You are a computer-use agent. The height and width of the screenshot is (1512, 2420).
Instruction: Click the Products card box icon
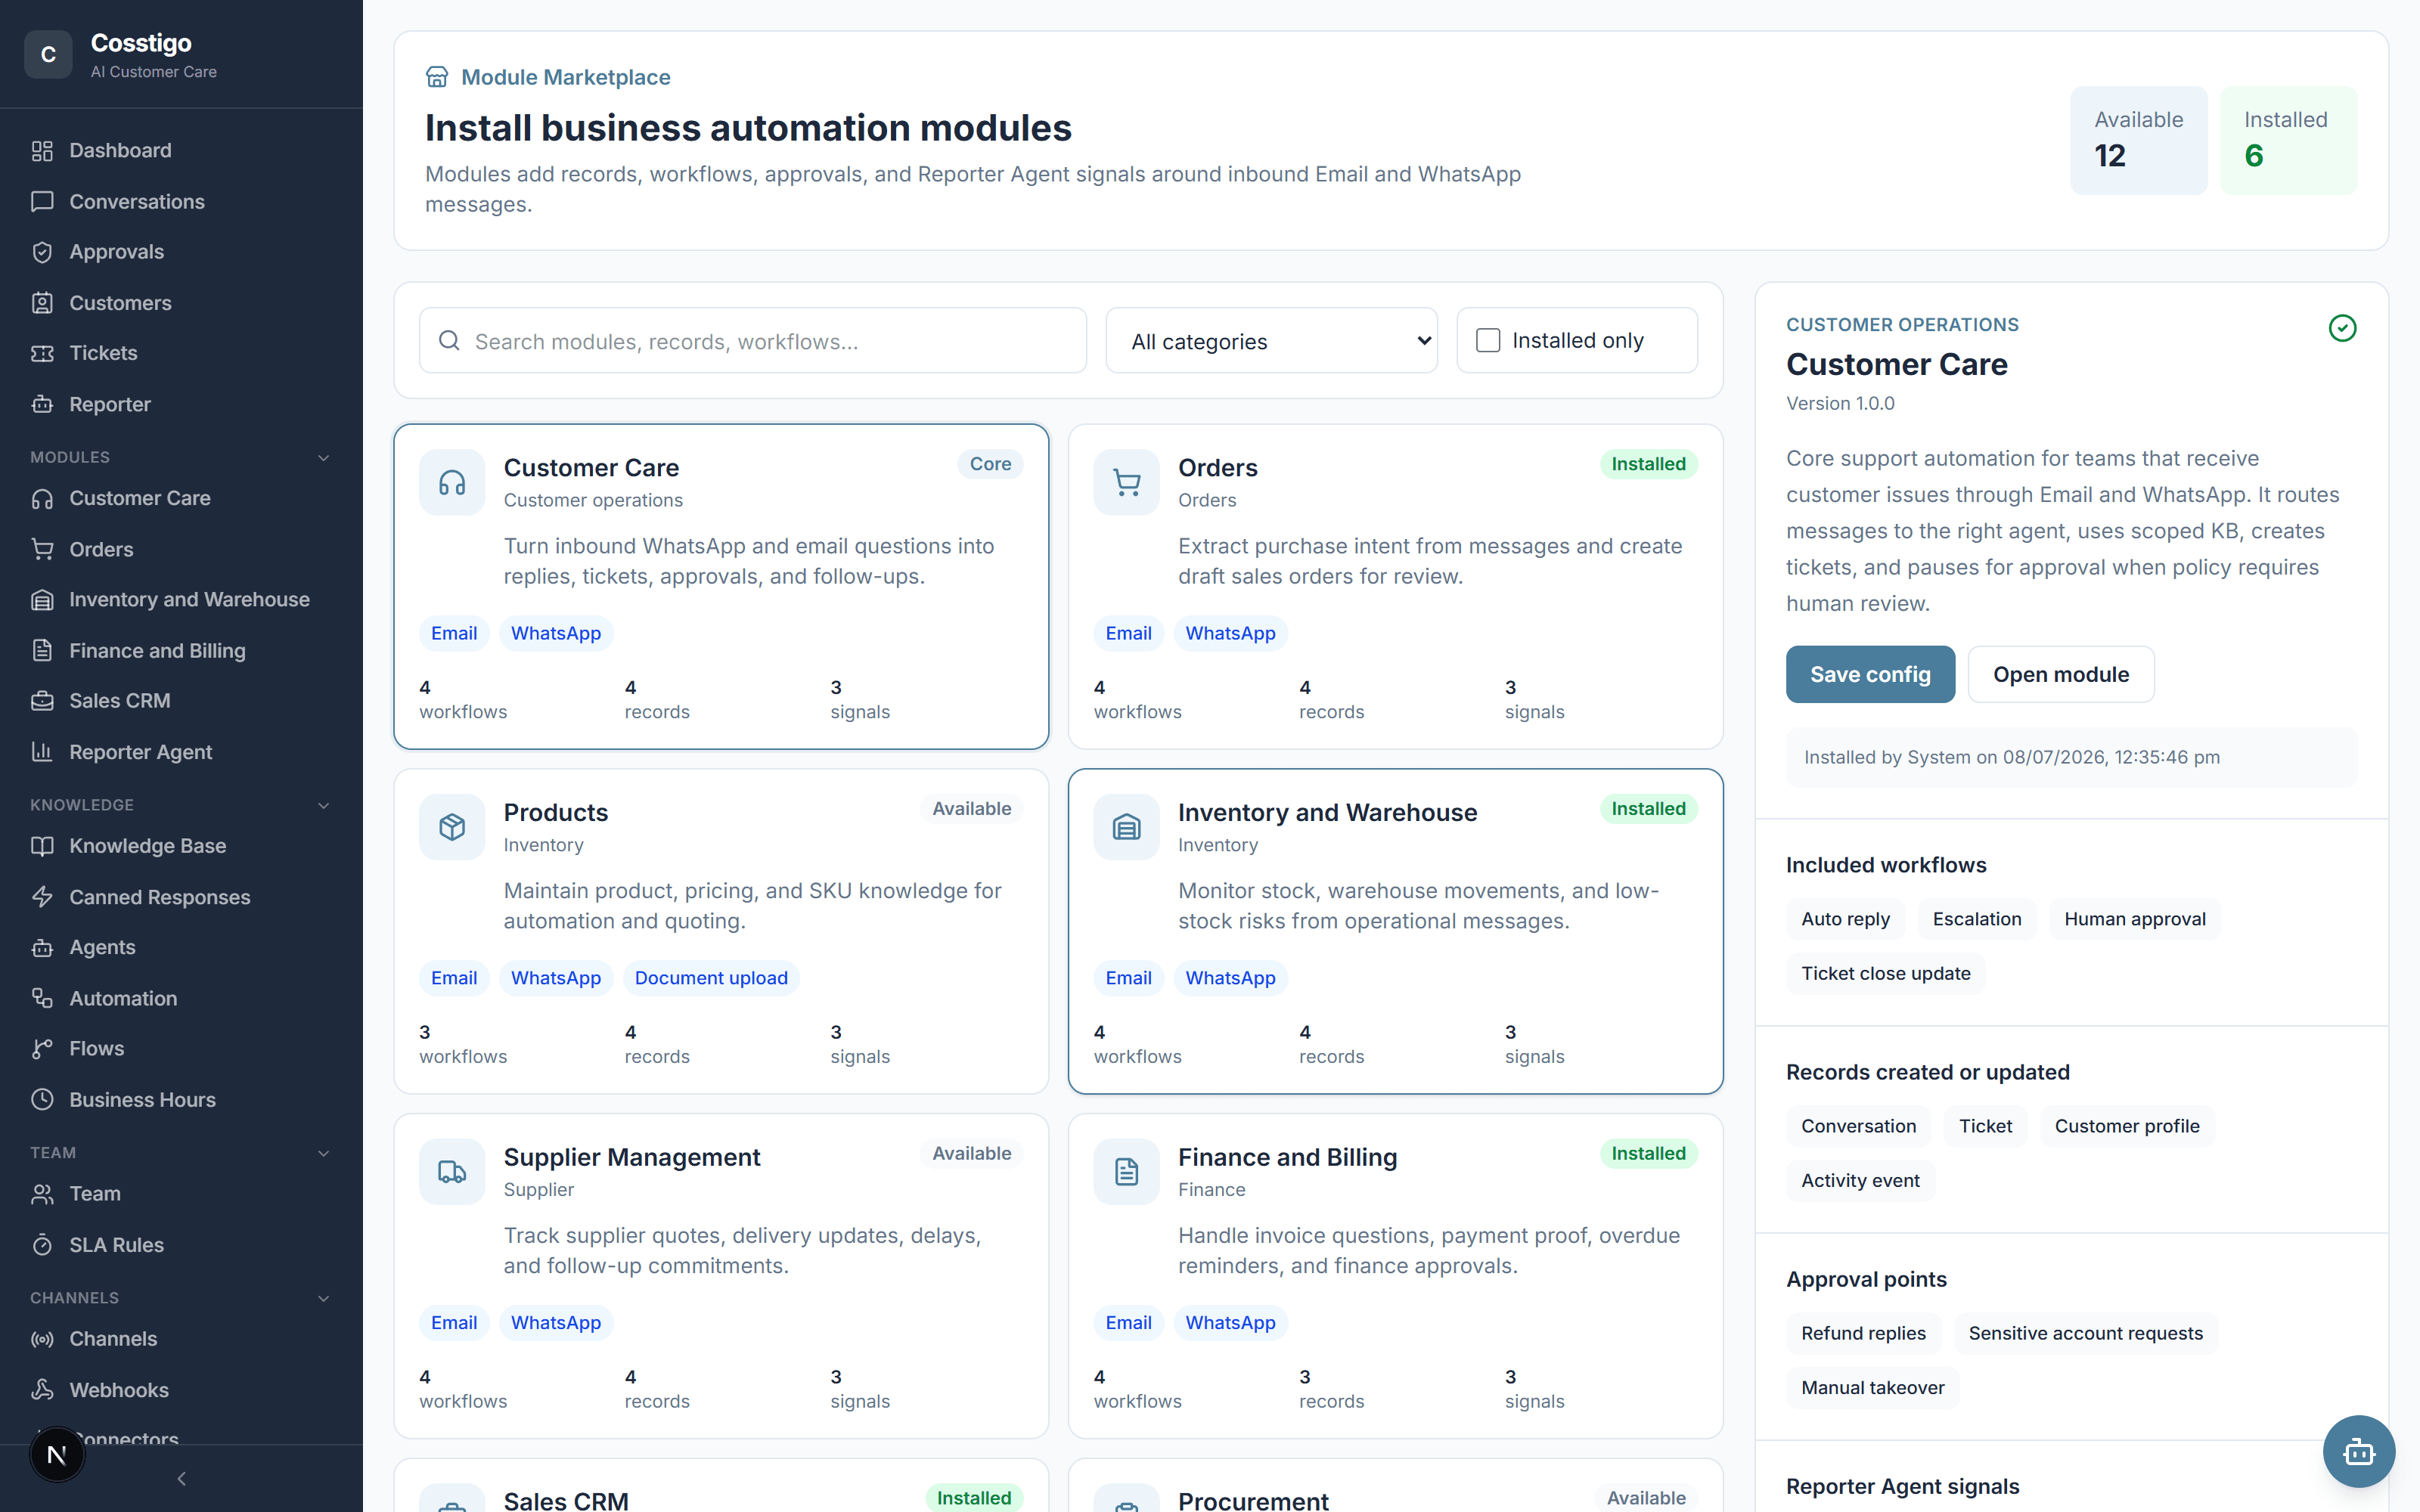pos(452,827)
